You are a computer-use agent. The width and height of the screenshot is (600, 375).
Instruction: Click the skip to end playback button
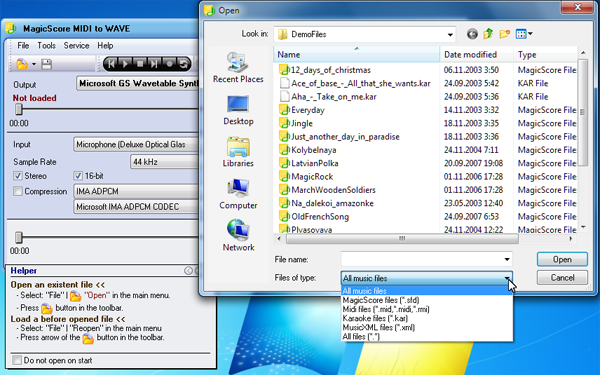point(154,64)
